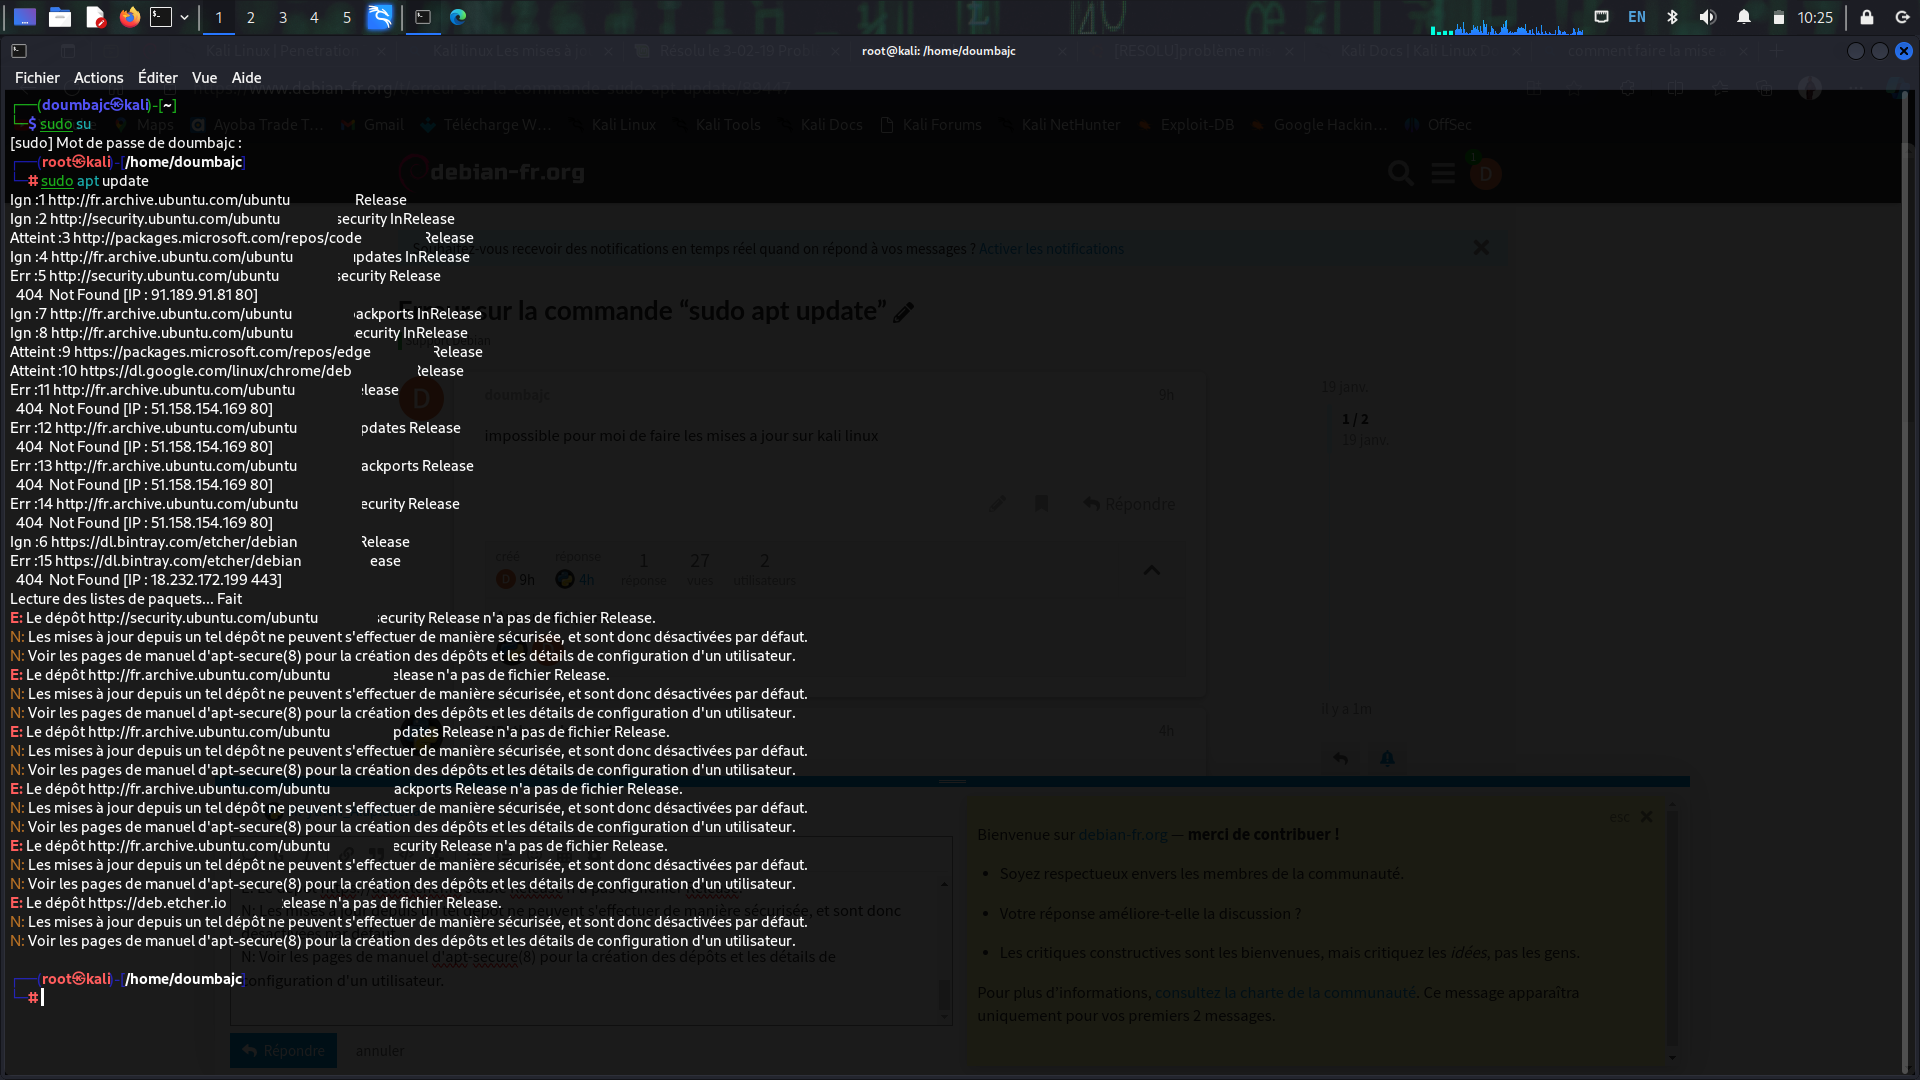Open 'Activer les notifications' link in Firefox
This screenshot has width=1920, height=1080.
1051,249
